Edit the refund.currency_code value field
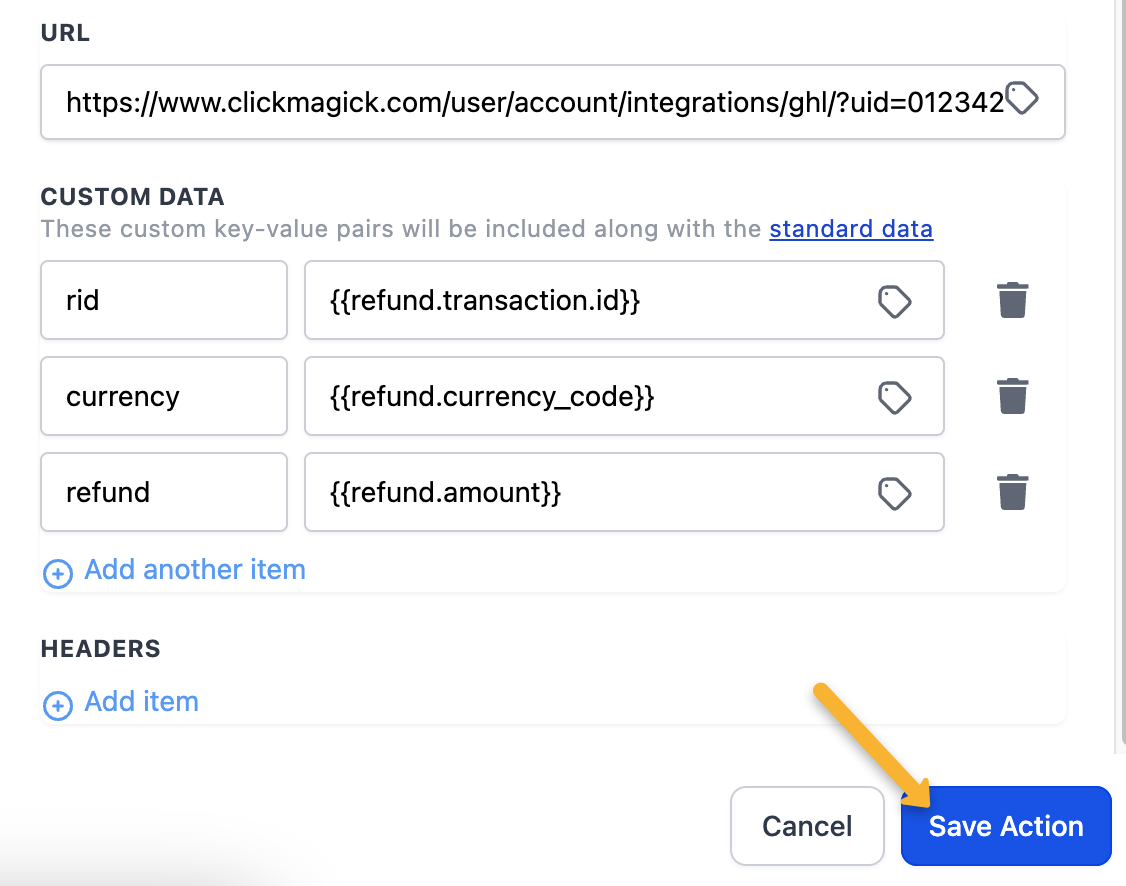Screen dimensions: 1126x886 [590, 397]
